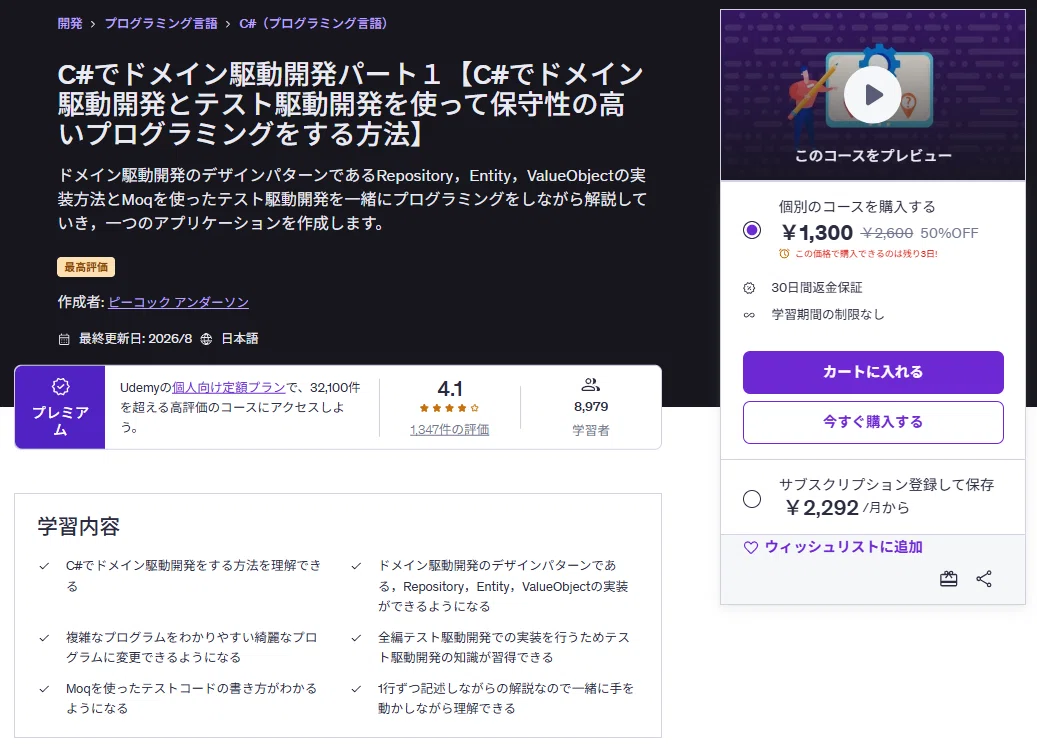1037x744 pixels.
Task: Click the struck-through ￥2,600 original price
Action: (x=887, y=233)
